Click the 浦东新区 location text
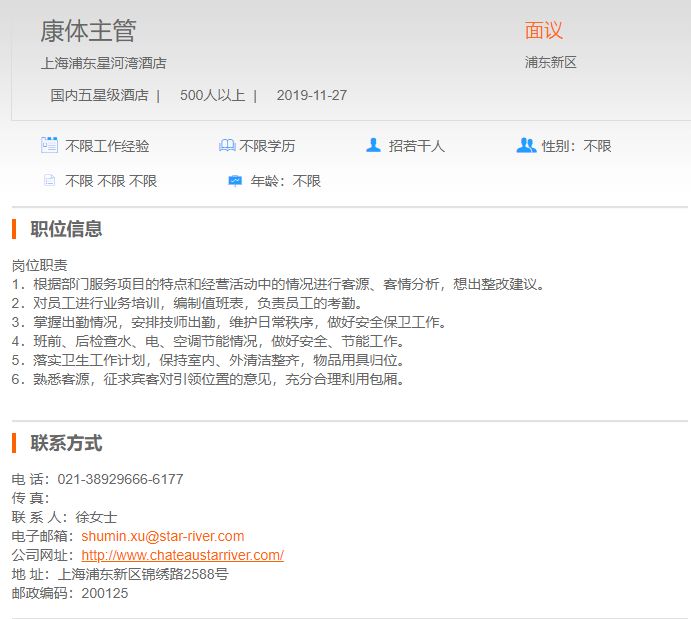This screenshot has height=619, width=691. pos(551,63)
